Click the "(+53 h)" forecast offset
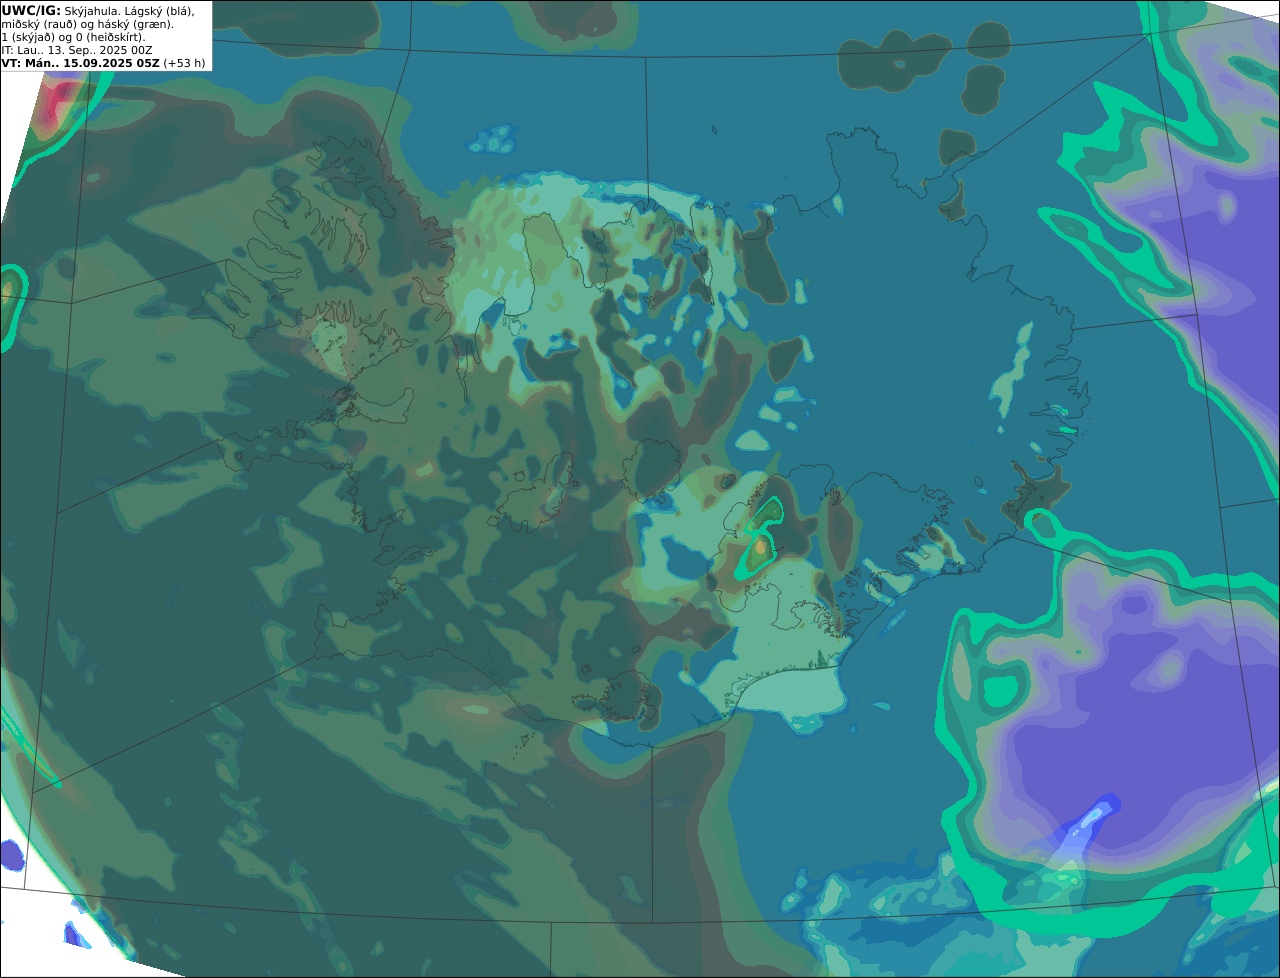Screen dimensions: 1280x978 pos(185,62)
